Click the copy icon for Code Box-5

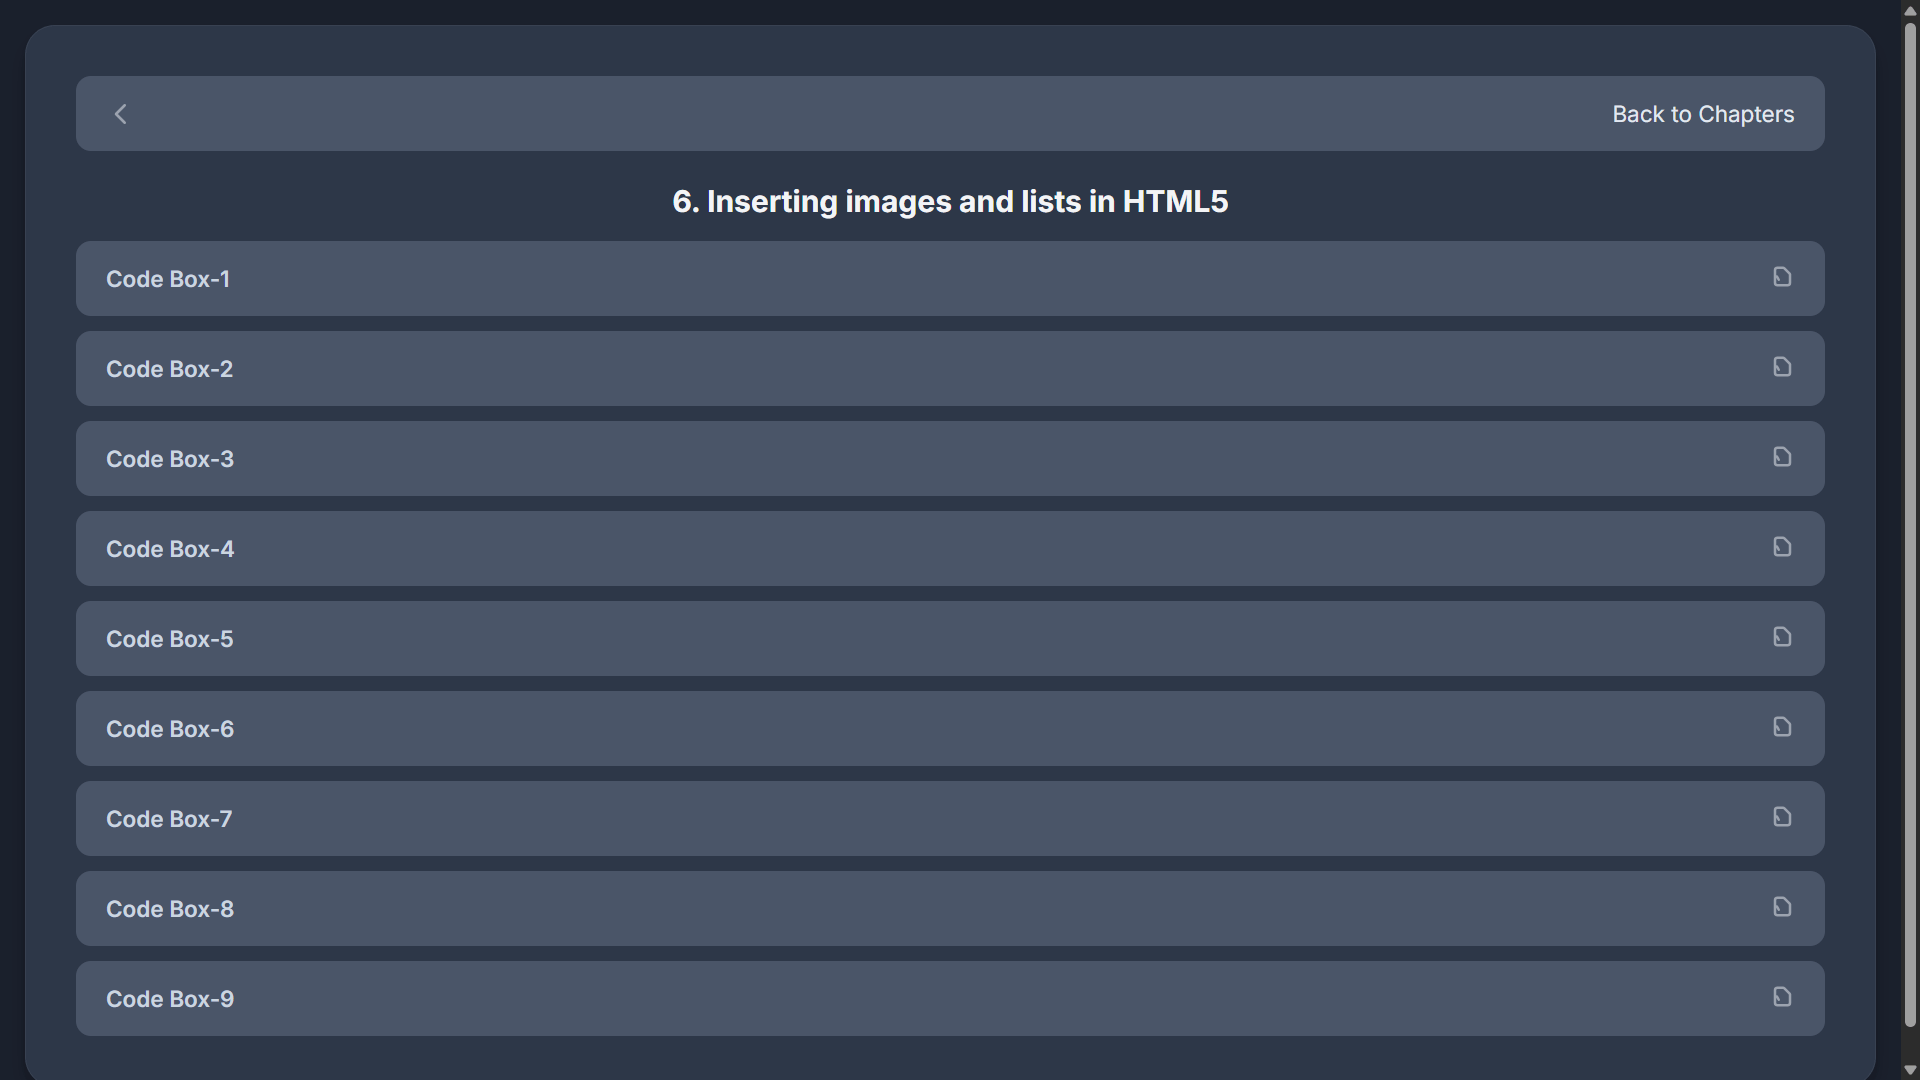[1782, 637]
